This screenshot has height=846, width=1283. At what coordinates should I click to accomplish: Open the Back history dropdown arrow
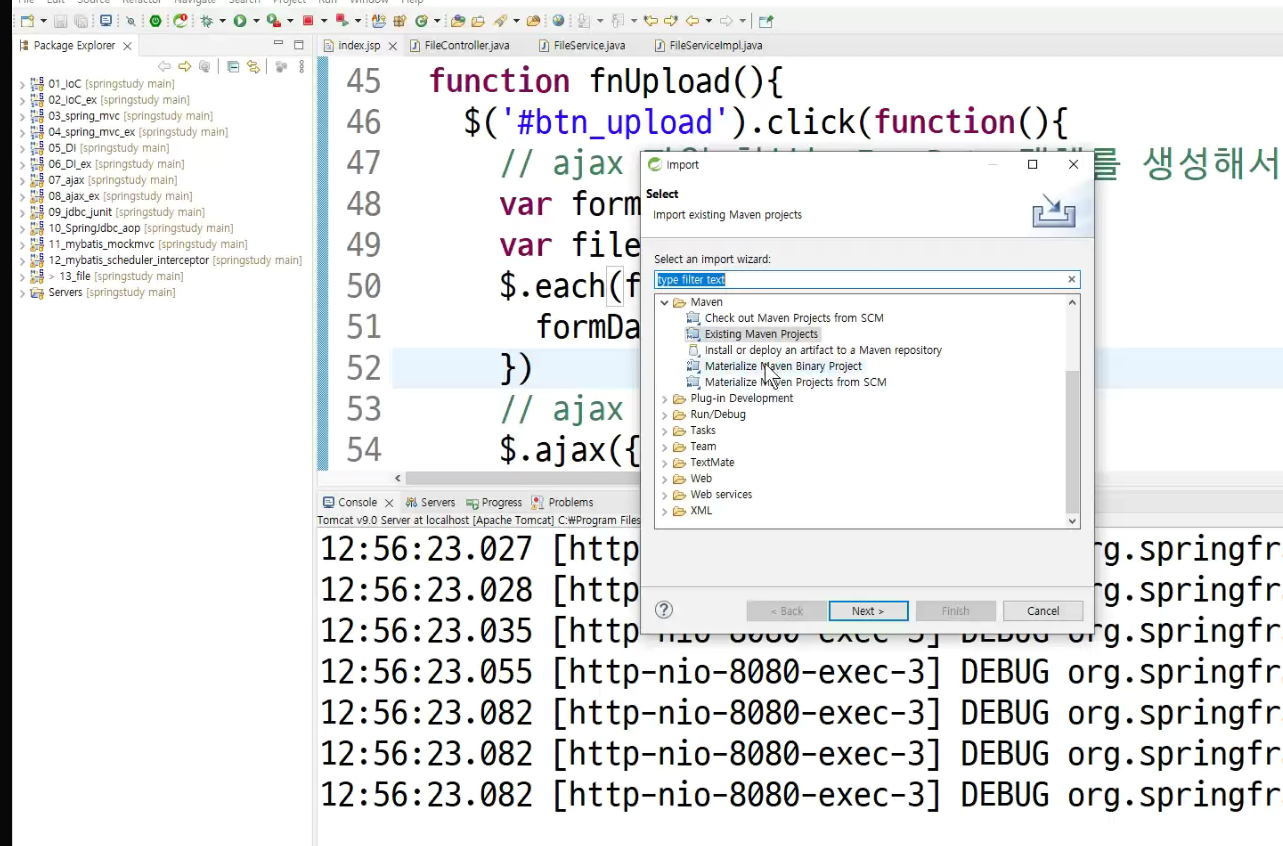coord(709,20)
